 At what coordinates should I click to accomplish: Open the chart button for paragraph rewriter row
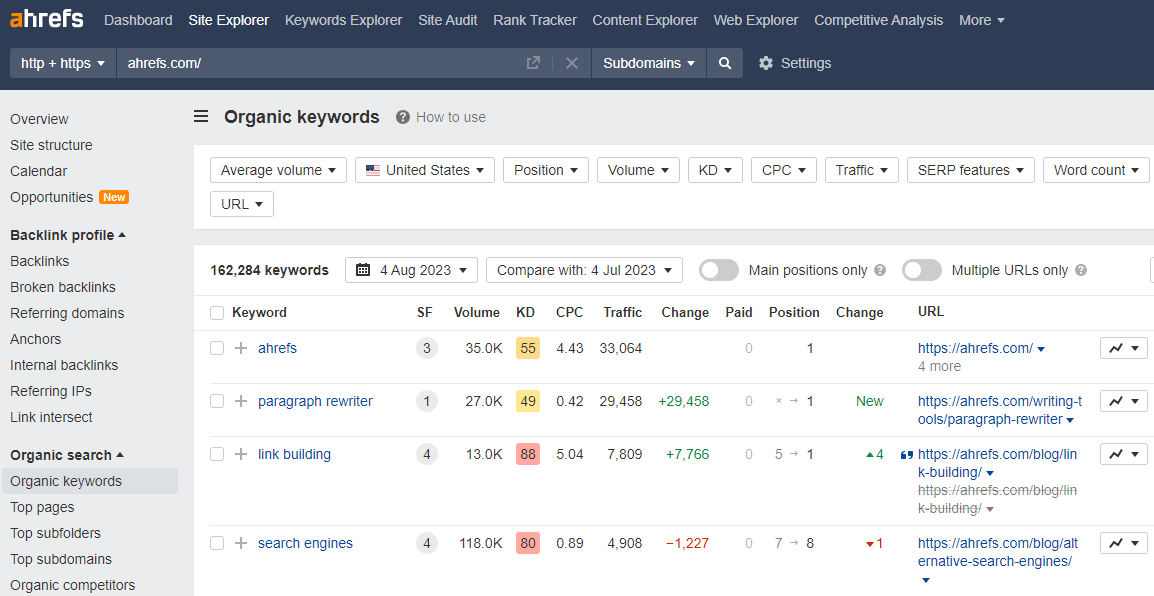pos(1124,401)
